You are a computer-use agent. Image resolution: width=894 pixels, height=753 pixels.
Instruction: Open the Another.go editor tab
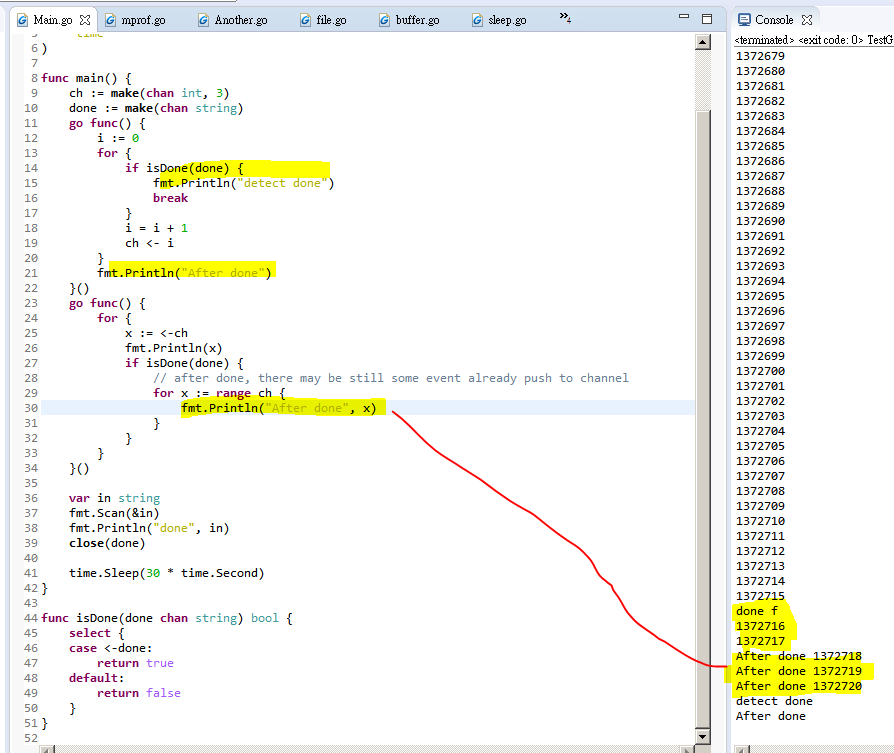pos(241,20)
